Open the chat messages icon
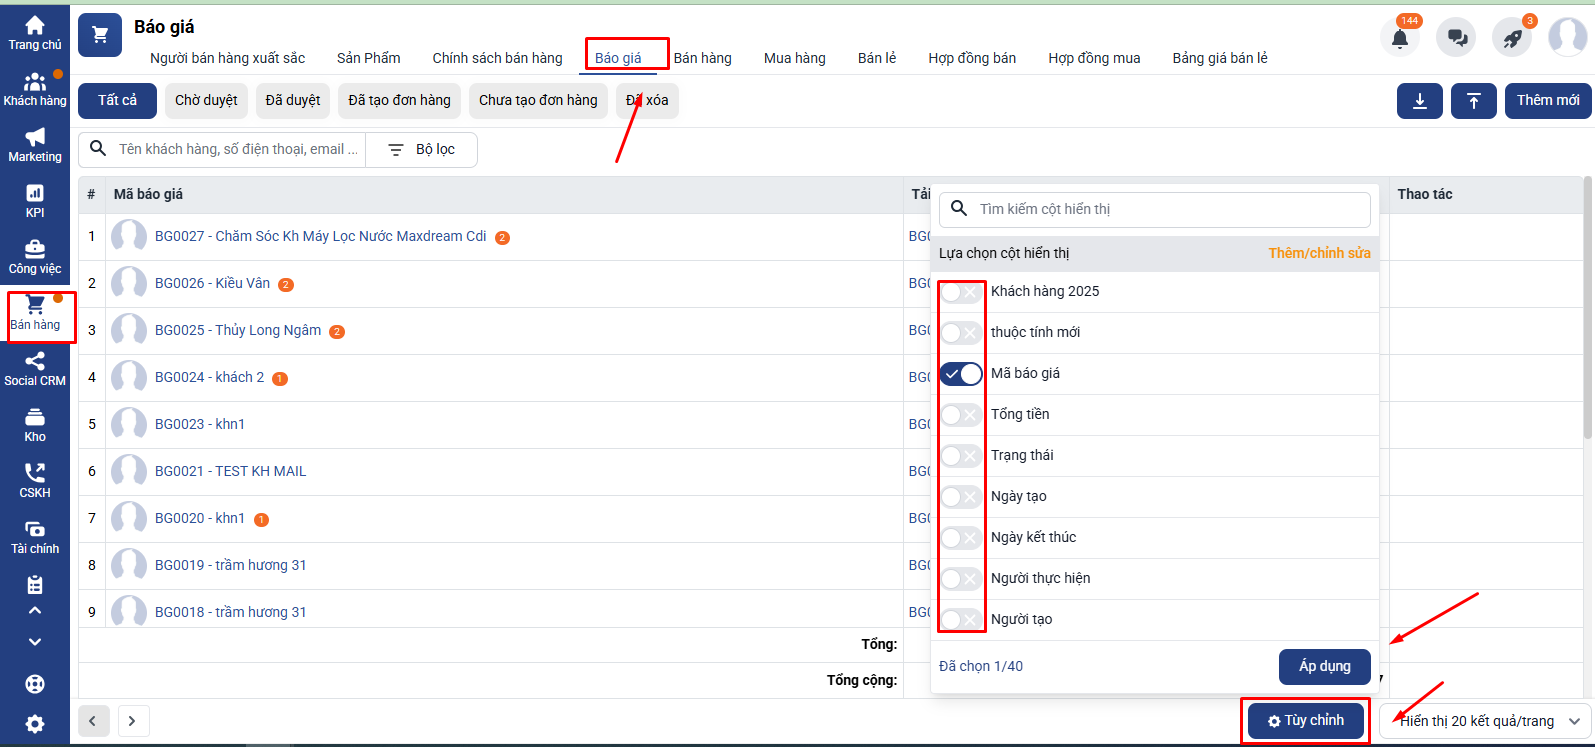The height and width of the screenshot is (747, 1595). tap(1456, 38)
